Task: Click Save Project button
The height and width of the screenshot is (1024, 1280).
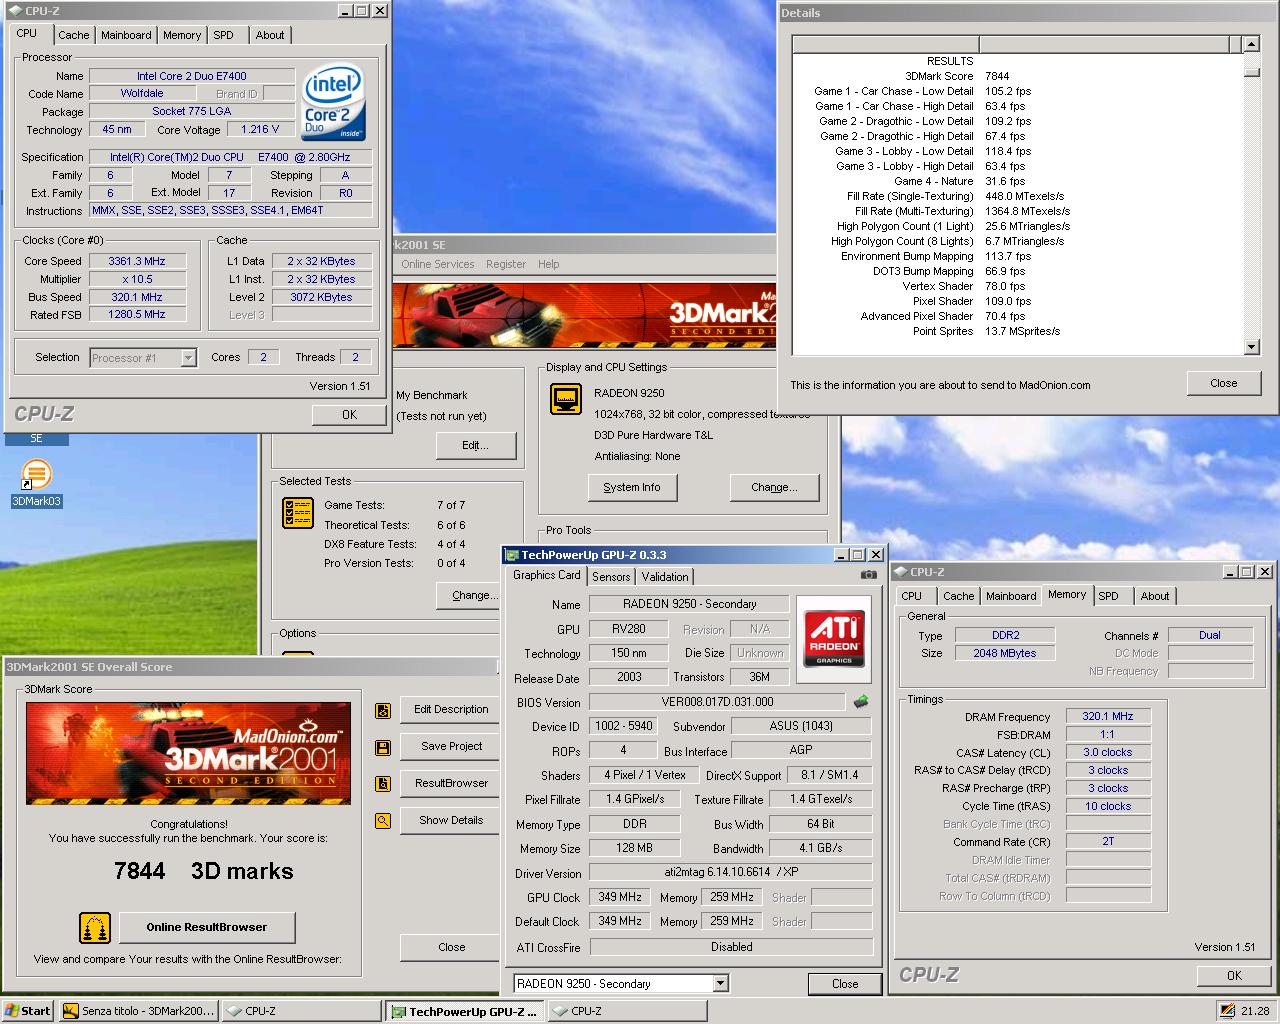Action: point(451,747)
